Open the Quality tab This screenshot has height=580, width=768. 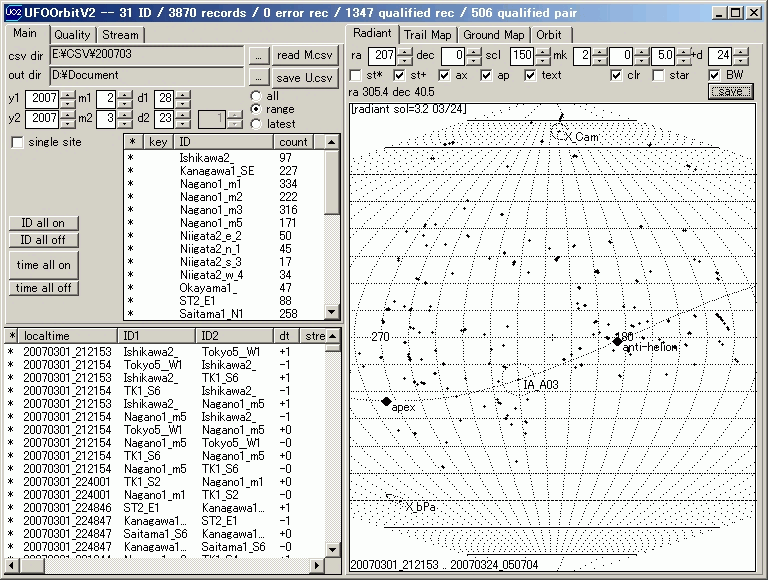tap(72, 35)
